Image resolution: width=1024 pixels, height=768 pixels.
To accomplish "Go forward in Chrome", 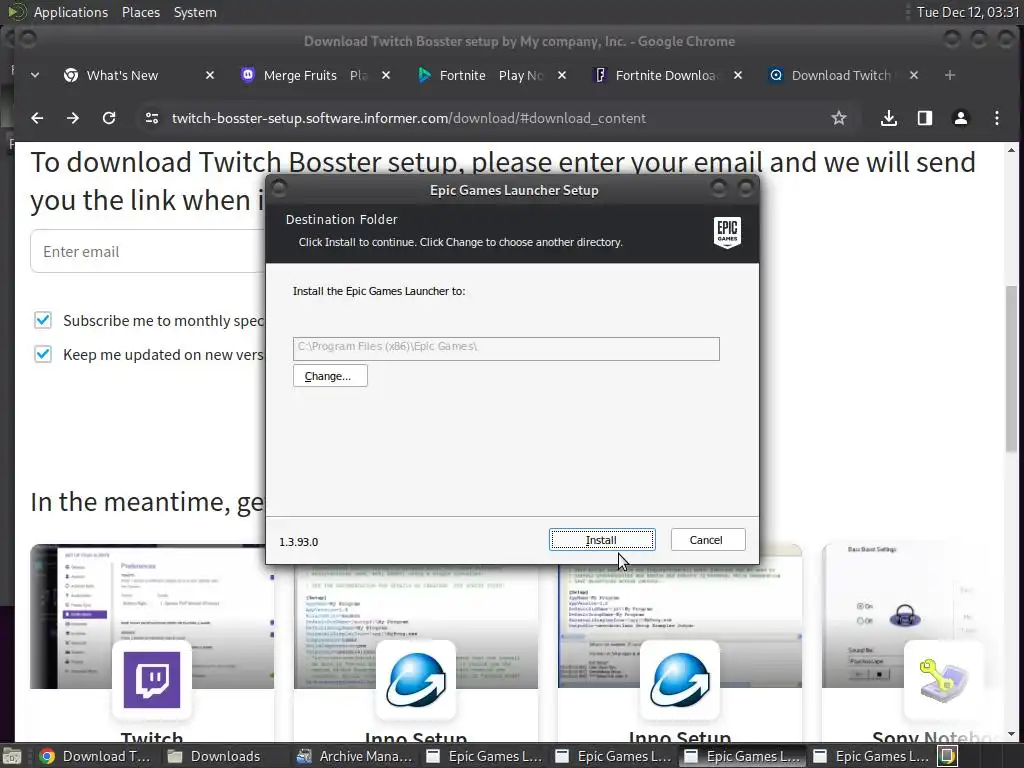I will (x=73, y=118).
